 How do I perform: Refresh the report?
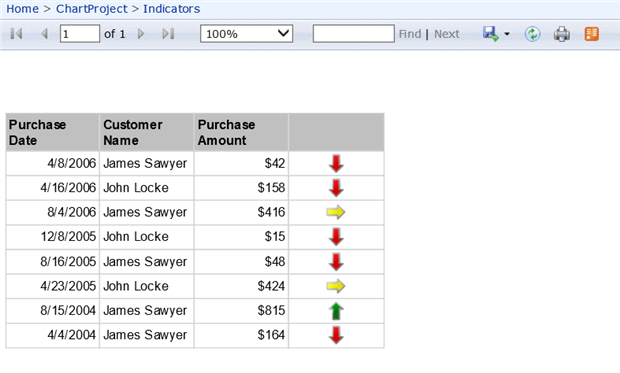[532, 34]
